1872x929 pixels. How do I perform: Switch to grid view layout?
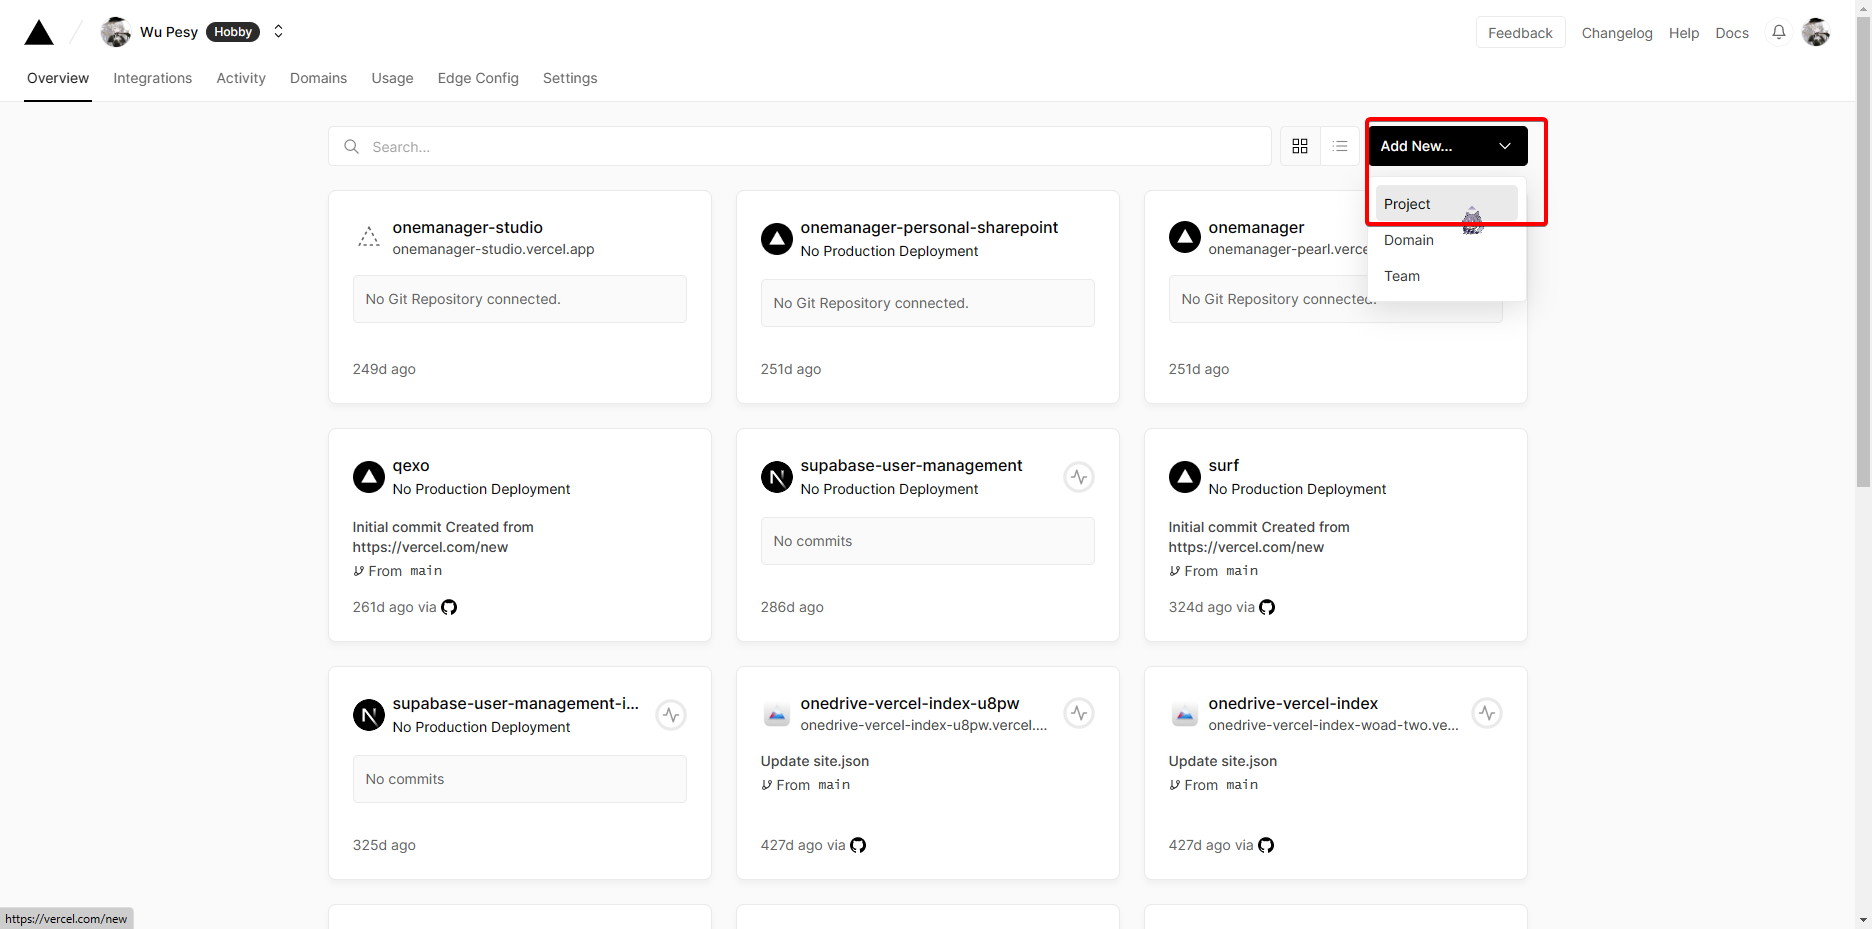[x=1299, y=146]
